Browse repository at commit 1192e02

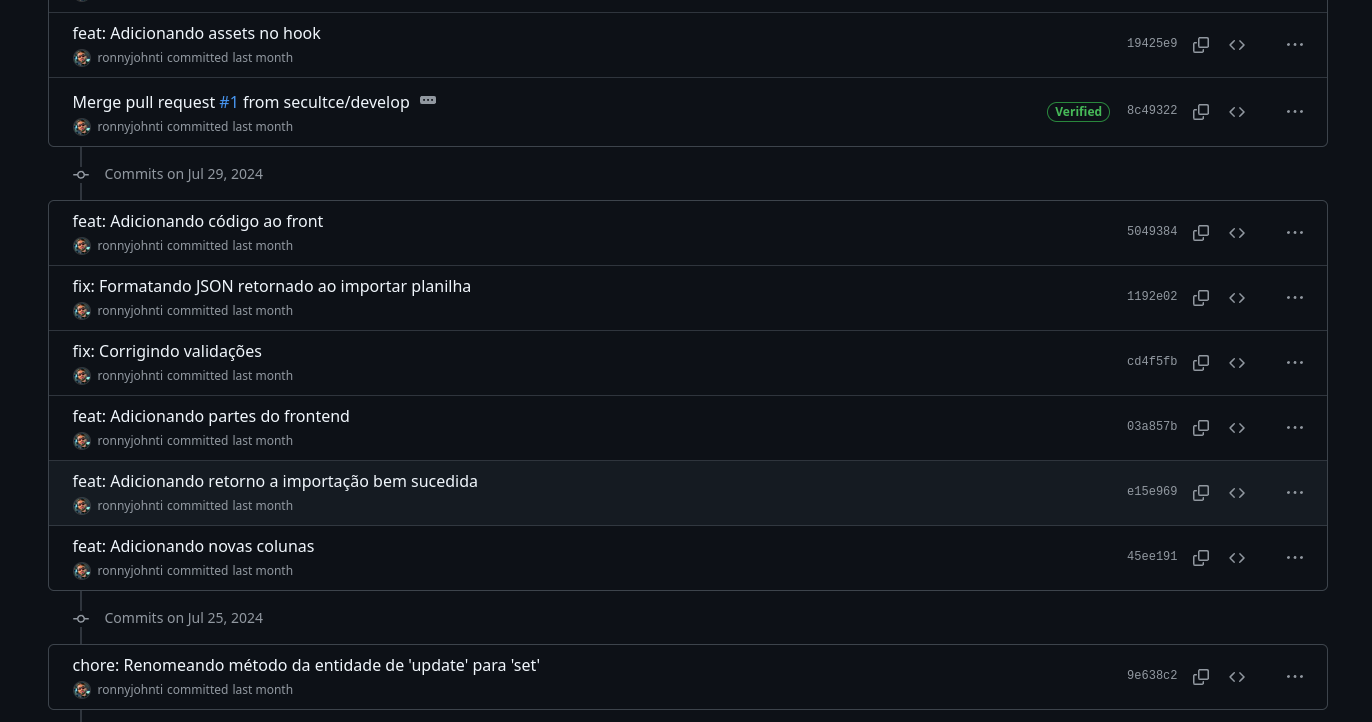(x=1237, y=298)
